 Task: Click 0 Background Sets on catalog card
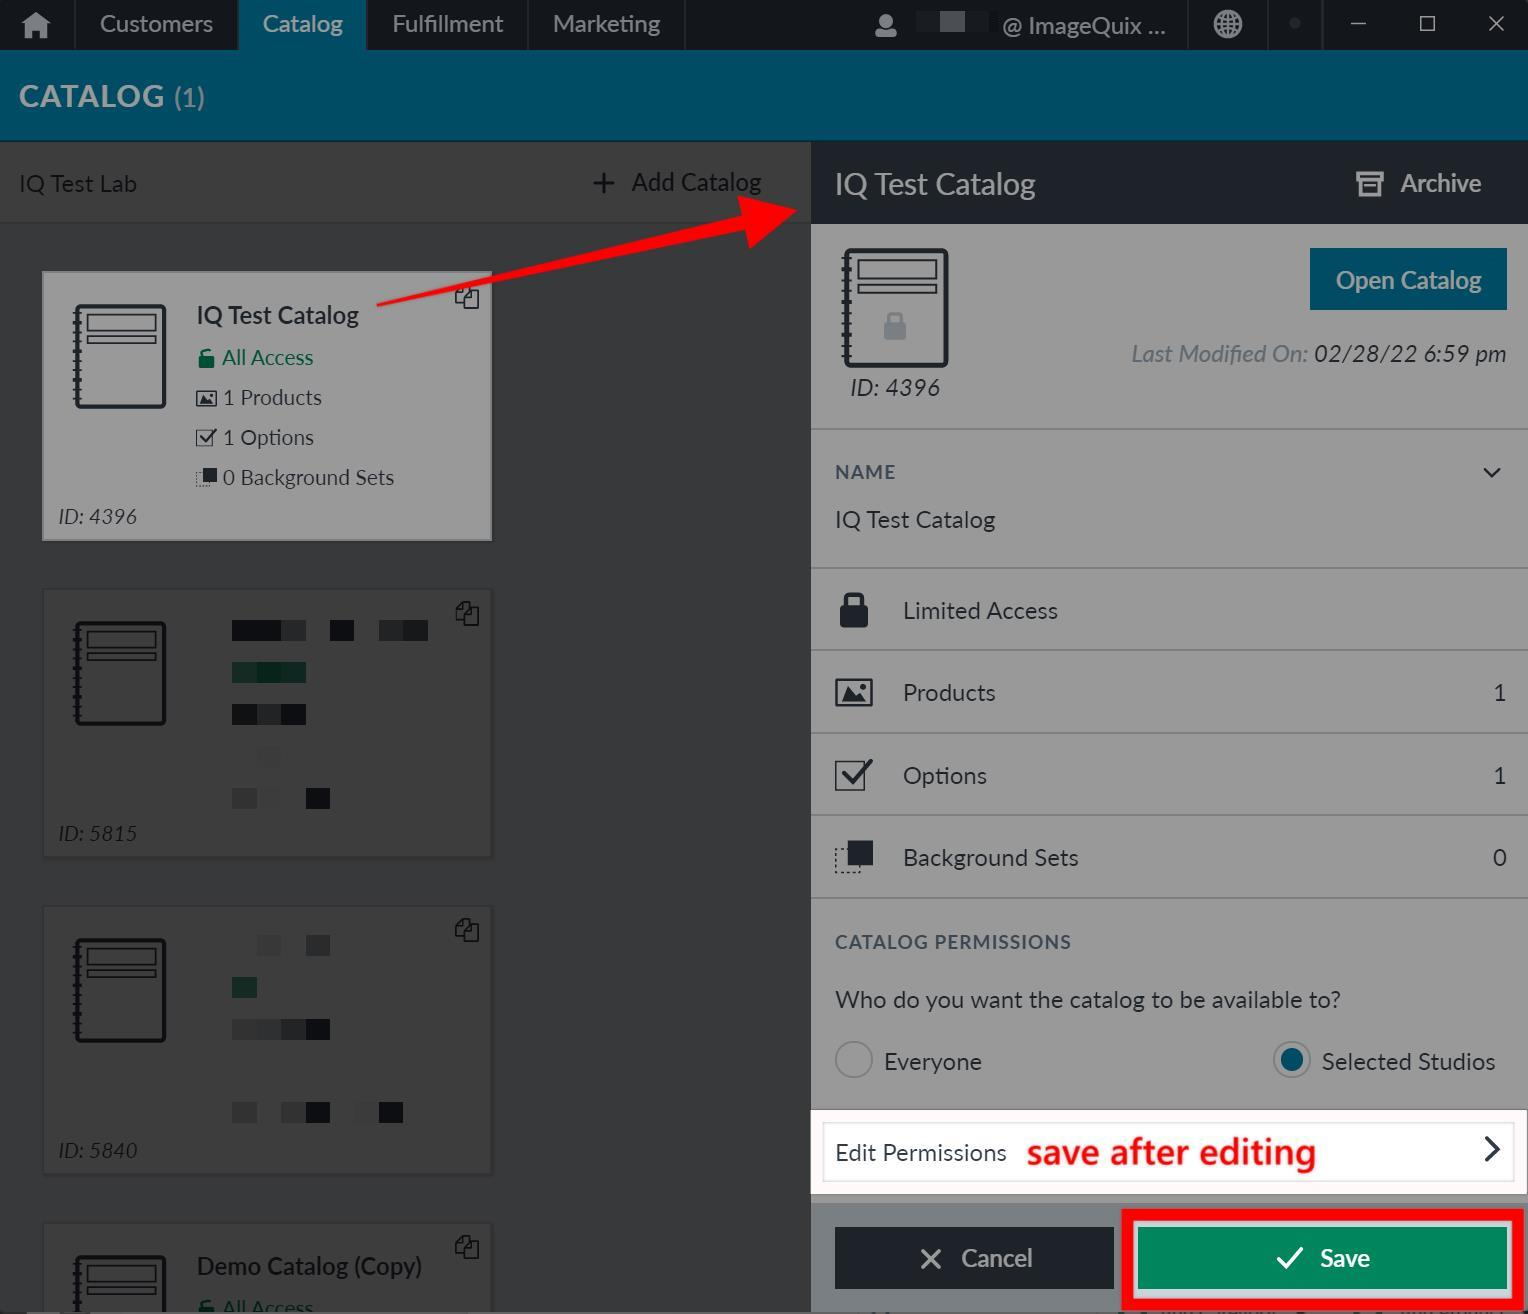coord(295,478)
